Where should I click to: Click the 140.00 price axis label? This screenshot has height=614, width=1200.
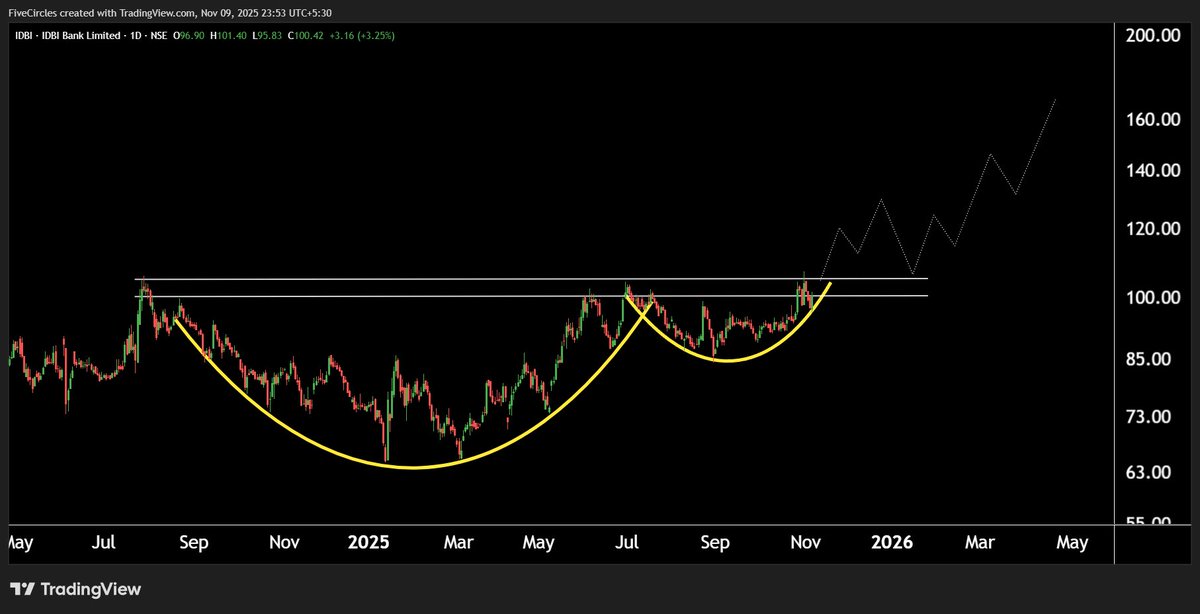coord(1154,171)
